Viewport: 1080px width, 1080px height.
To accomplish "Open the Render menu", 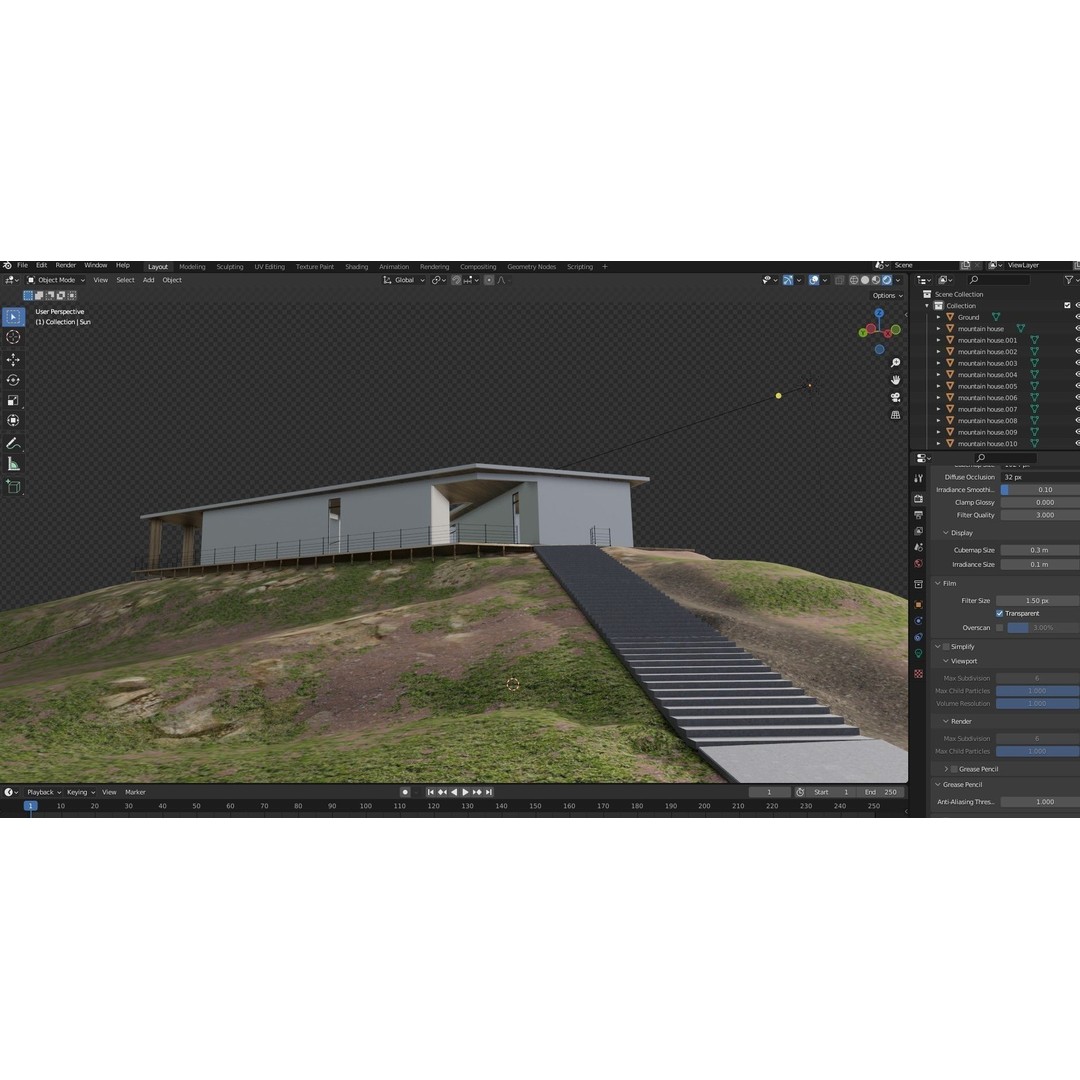I will tap(65, 265).
